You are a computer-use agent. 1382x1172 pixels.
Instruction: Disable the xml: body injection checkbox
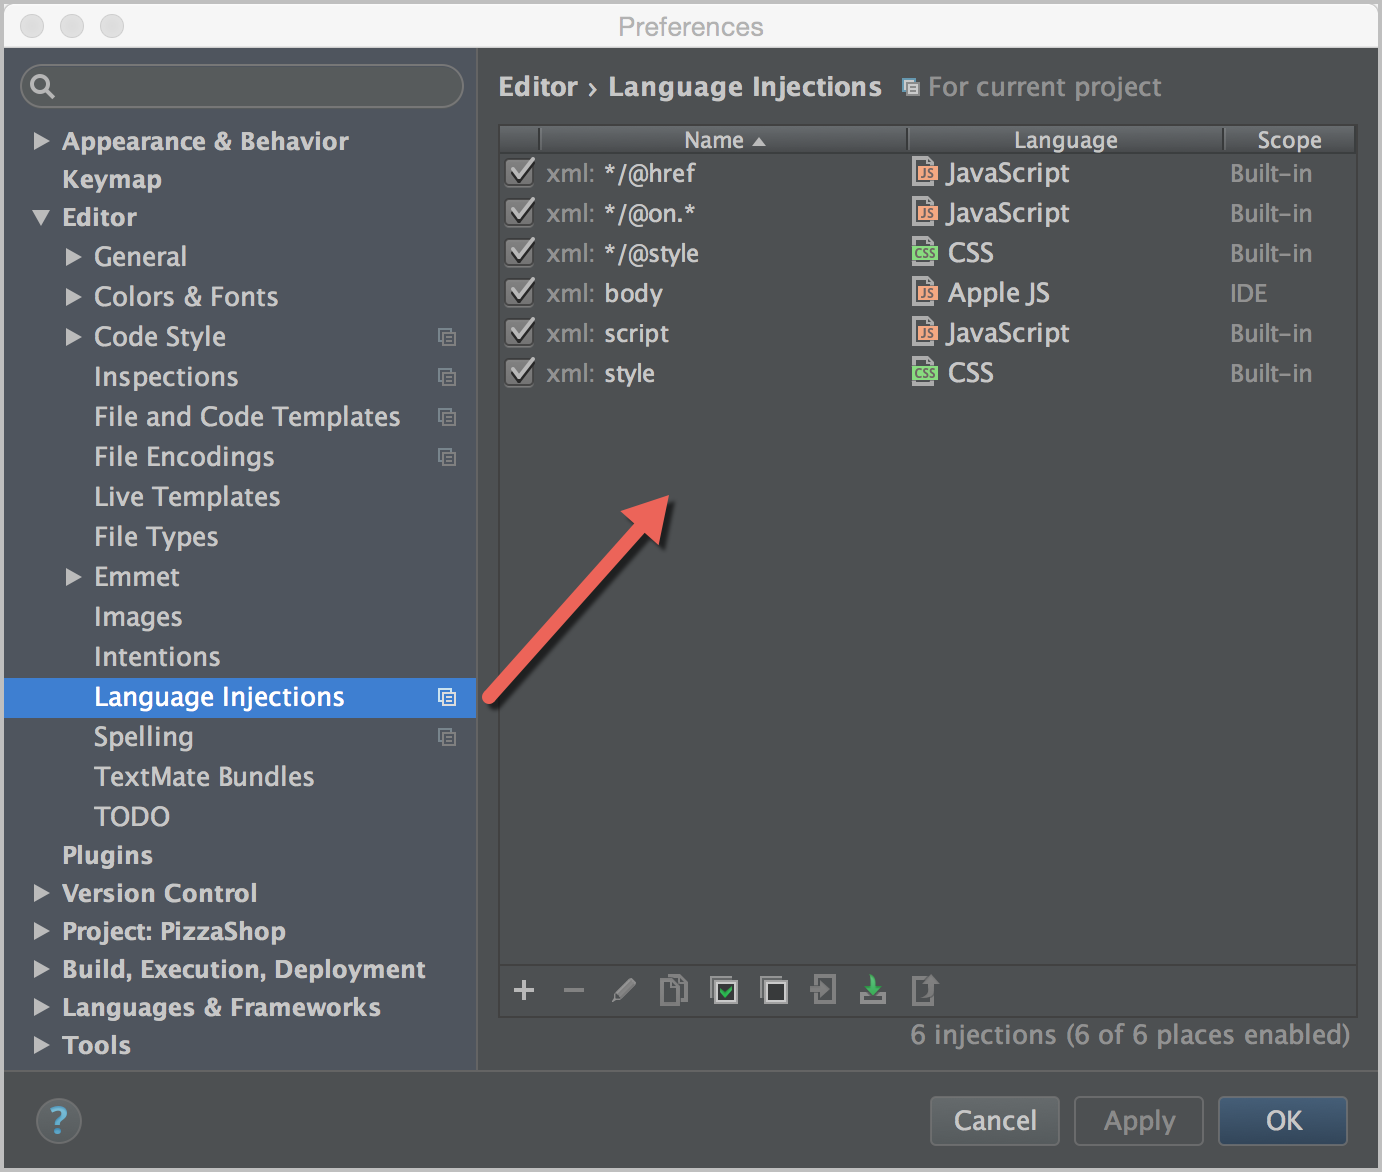[x=520, y=292]
